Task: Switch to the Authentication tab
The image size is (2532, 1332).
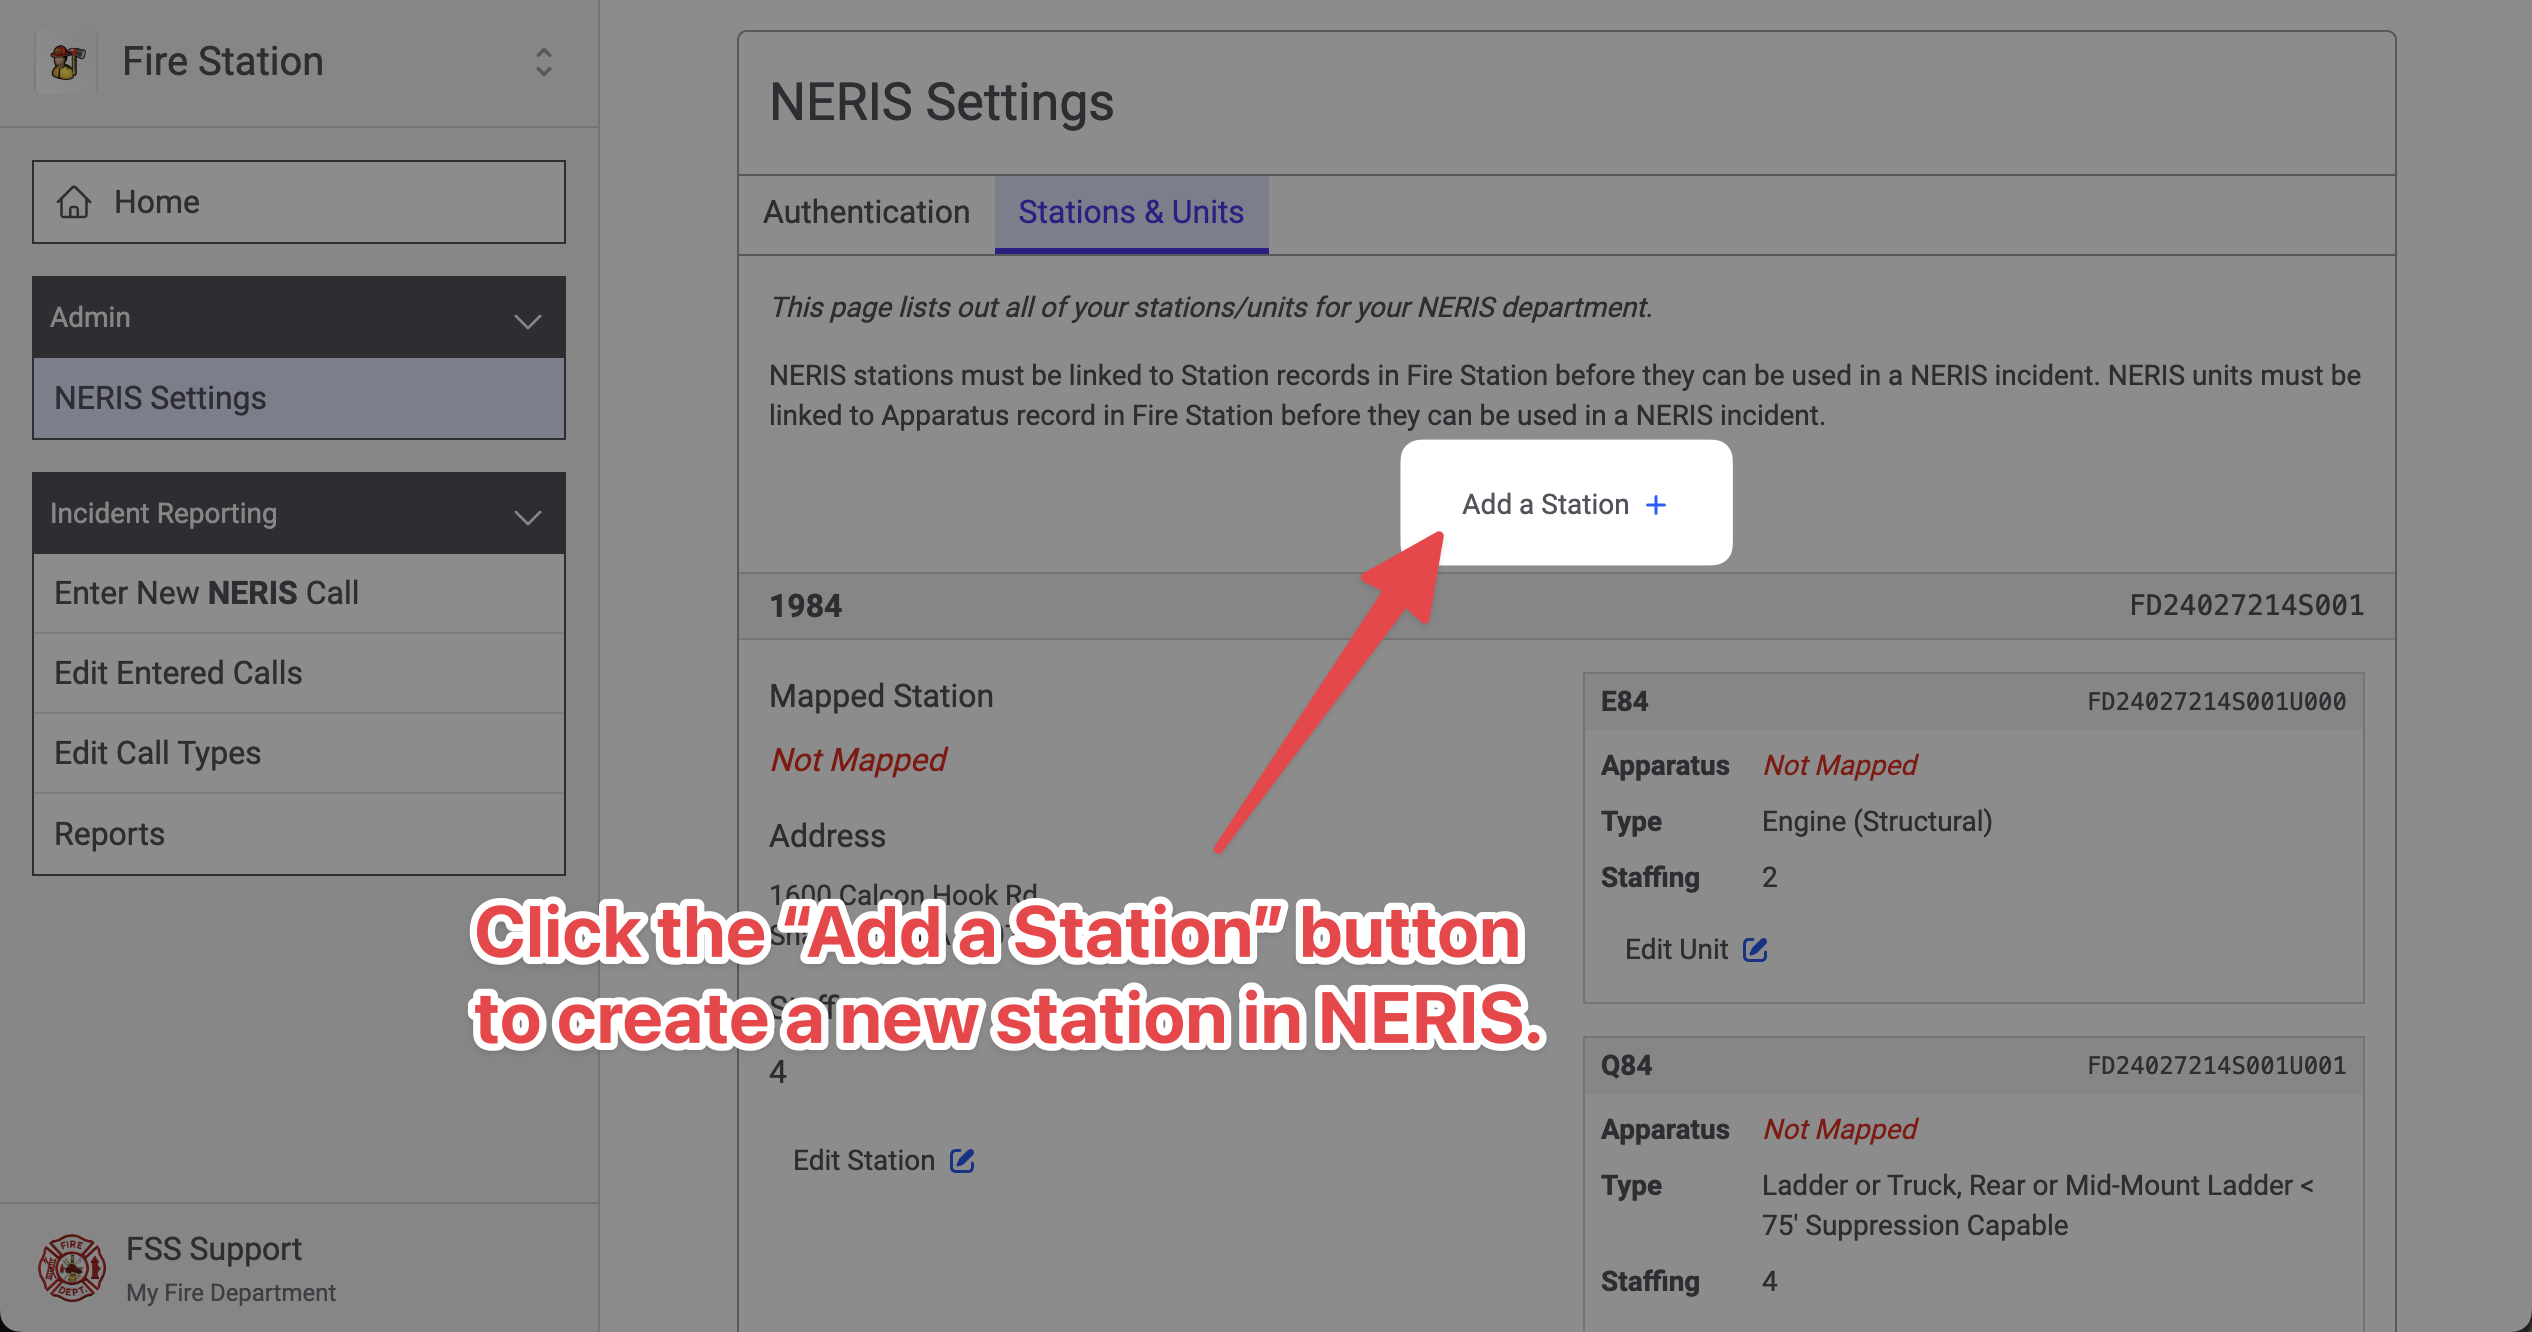Action: click(866, 212)
